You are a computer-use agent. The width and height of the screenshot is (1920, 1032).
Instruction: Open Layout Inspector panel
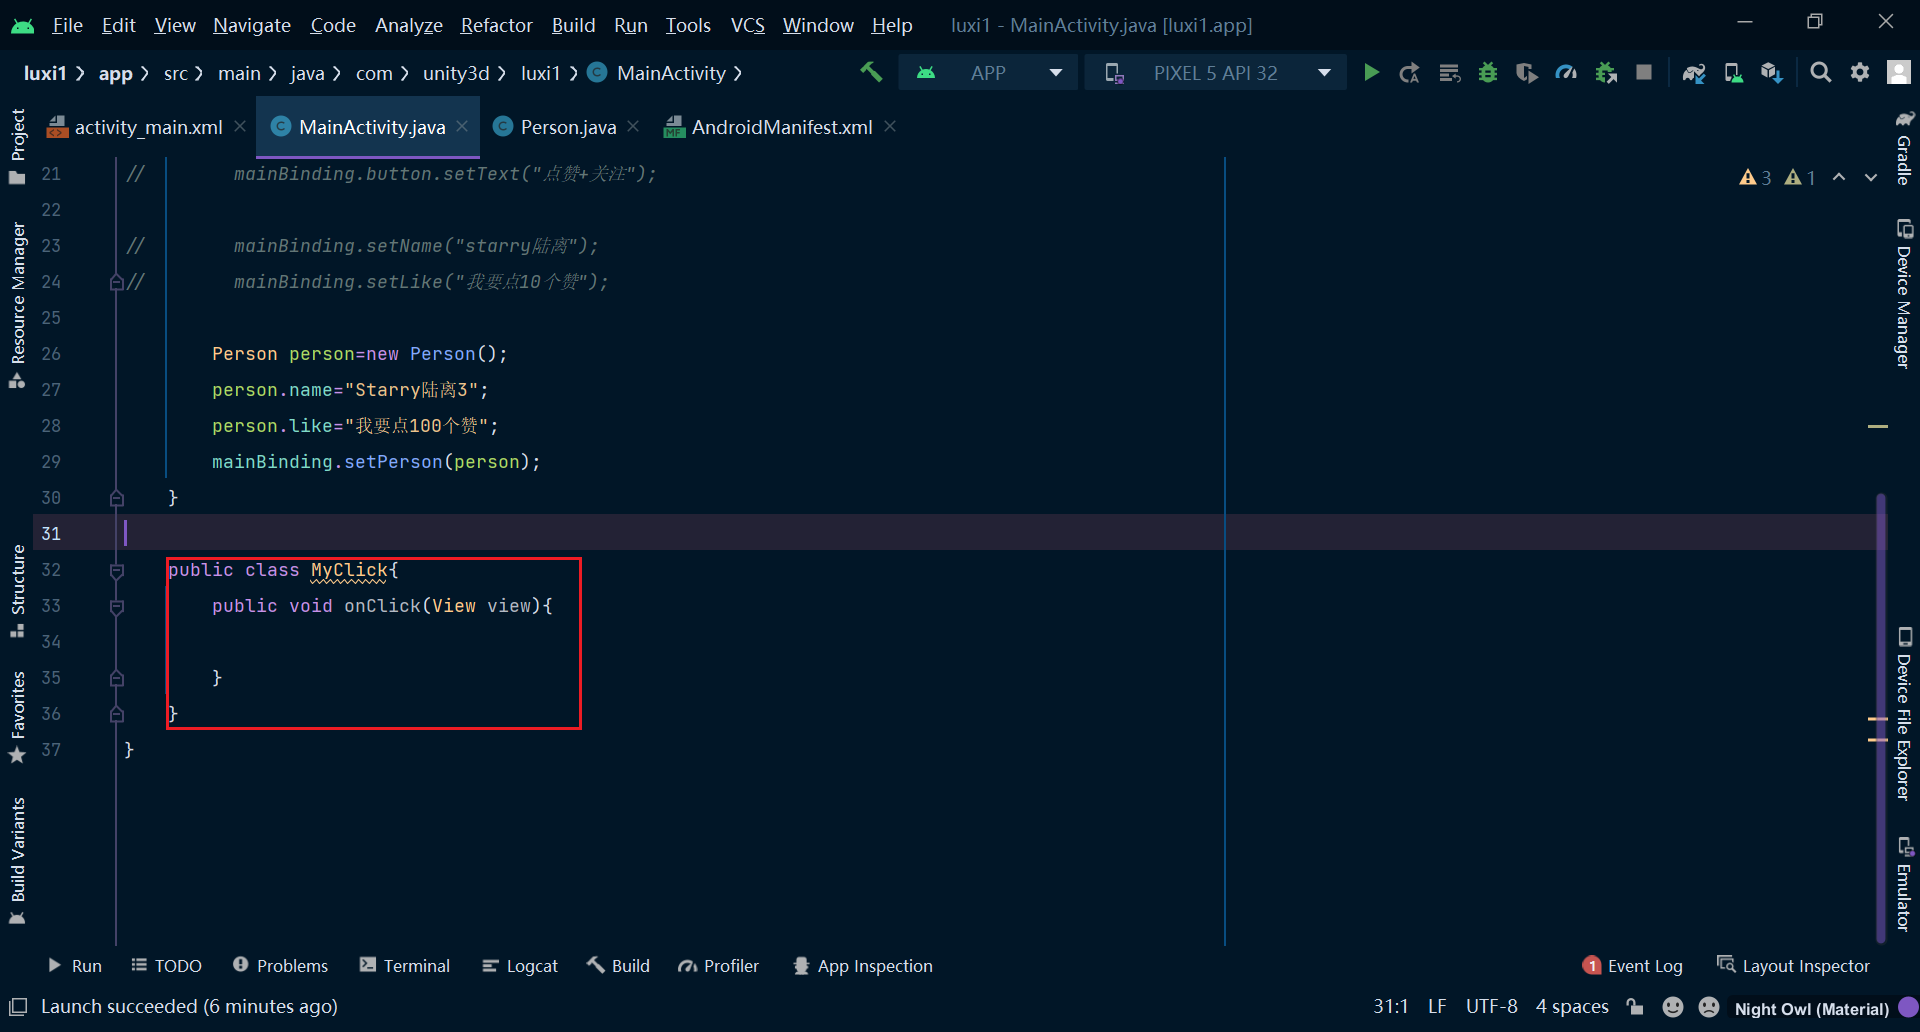click(x=1793, y=966)
